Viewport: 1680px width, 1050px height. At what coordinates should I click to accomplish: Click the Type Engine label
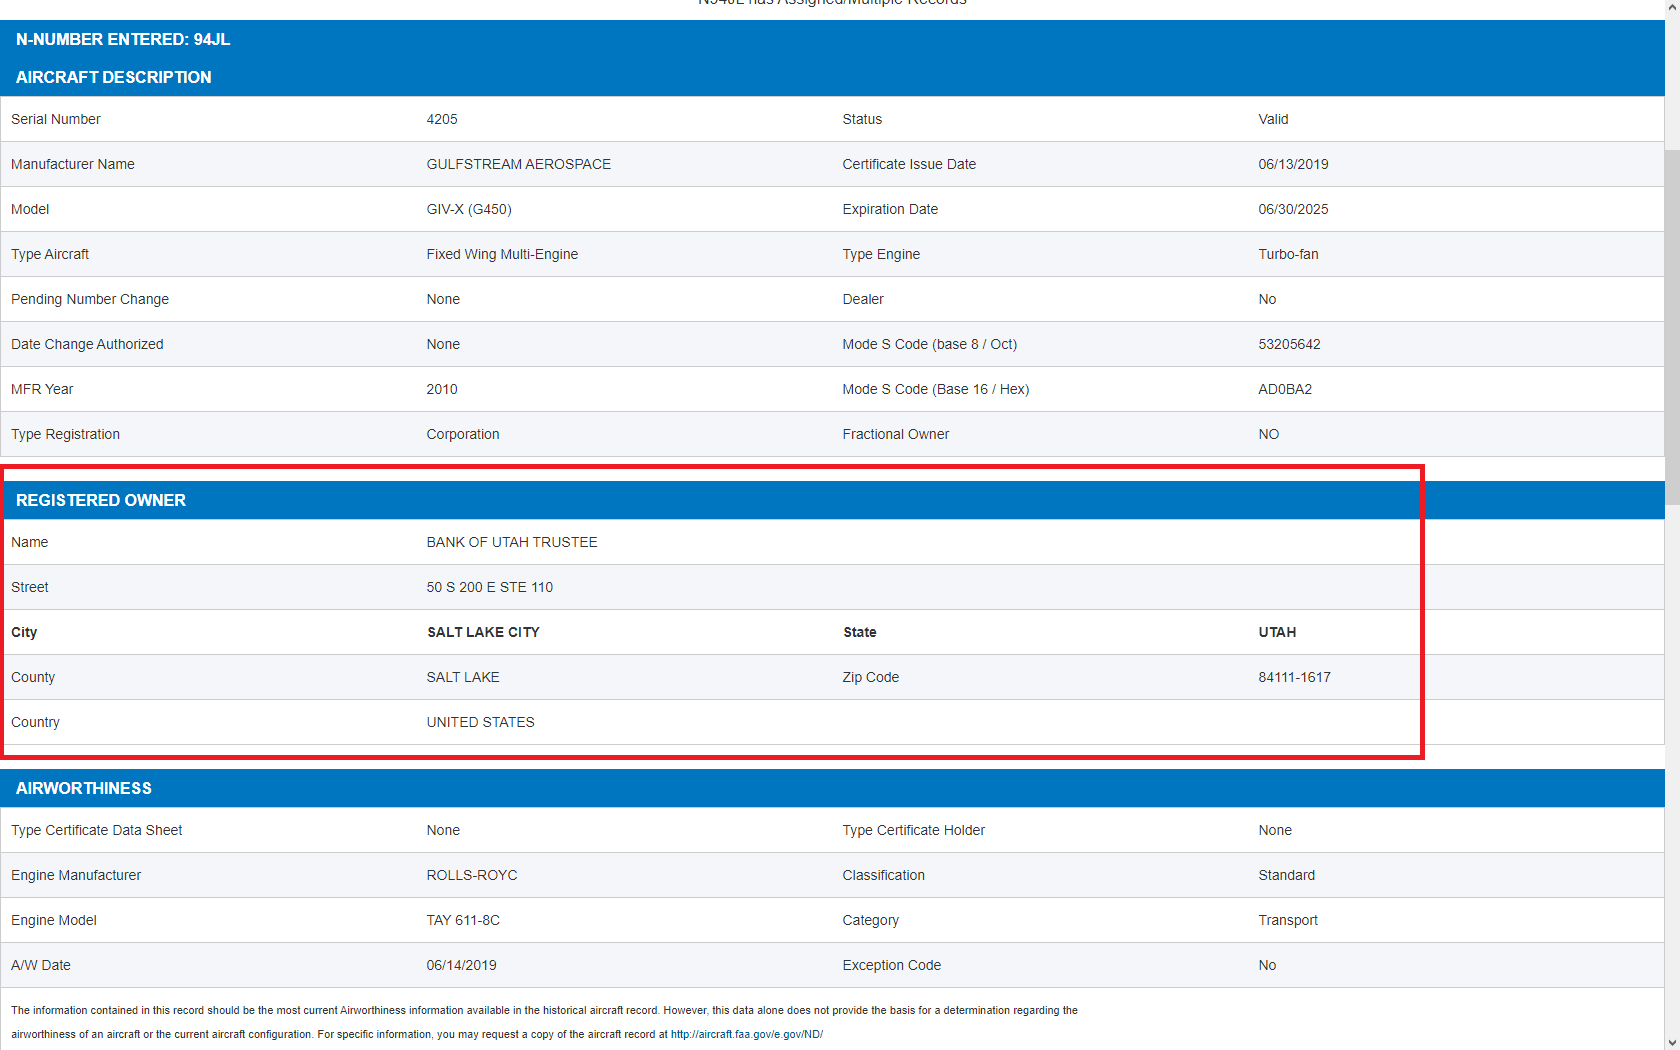(x=881, y=254)
